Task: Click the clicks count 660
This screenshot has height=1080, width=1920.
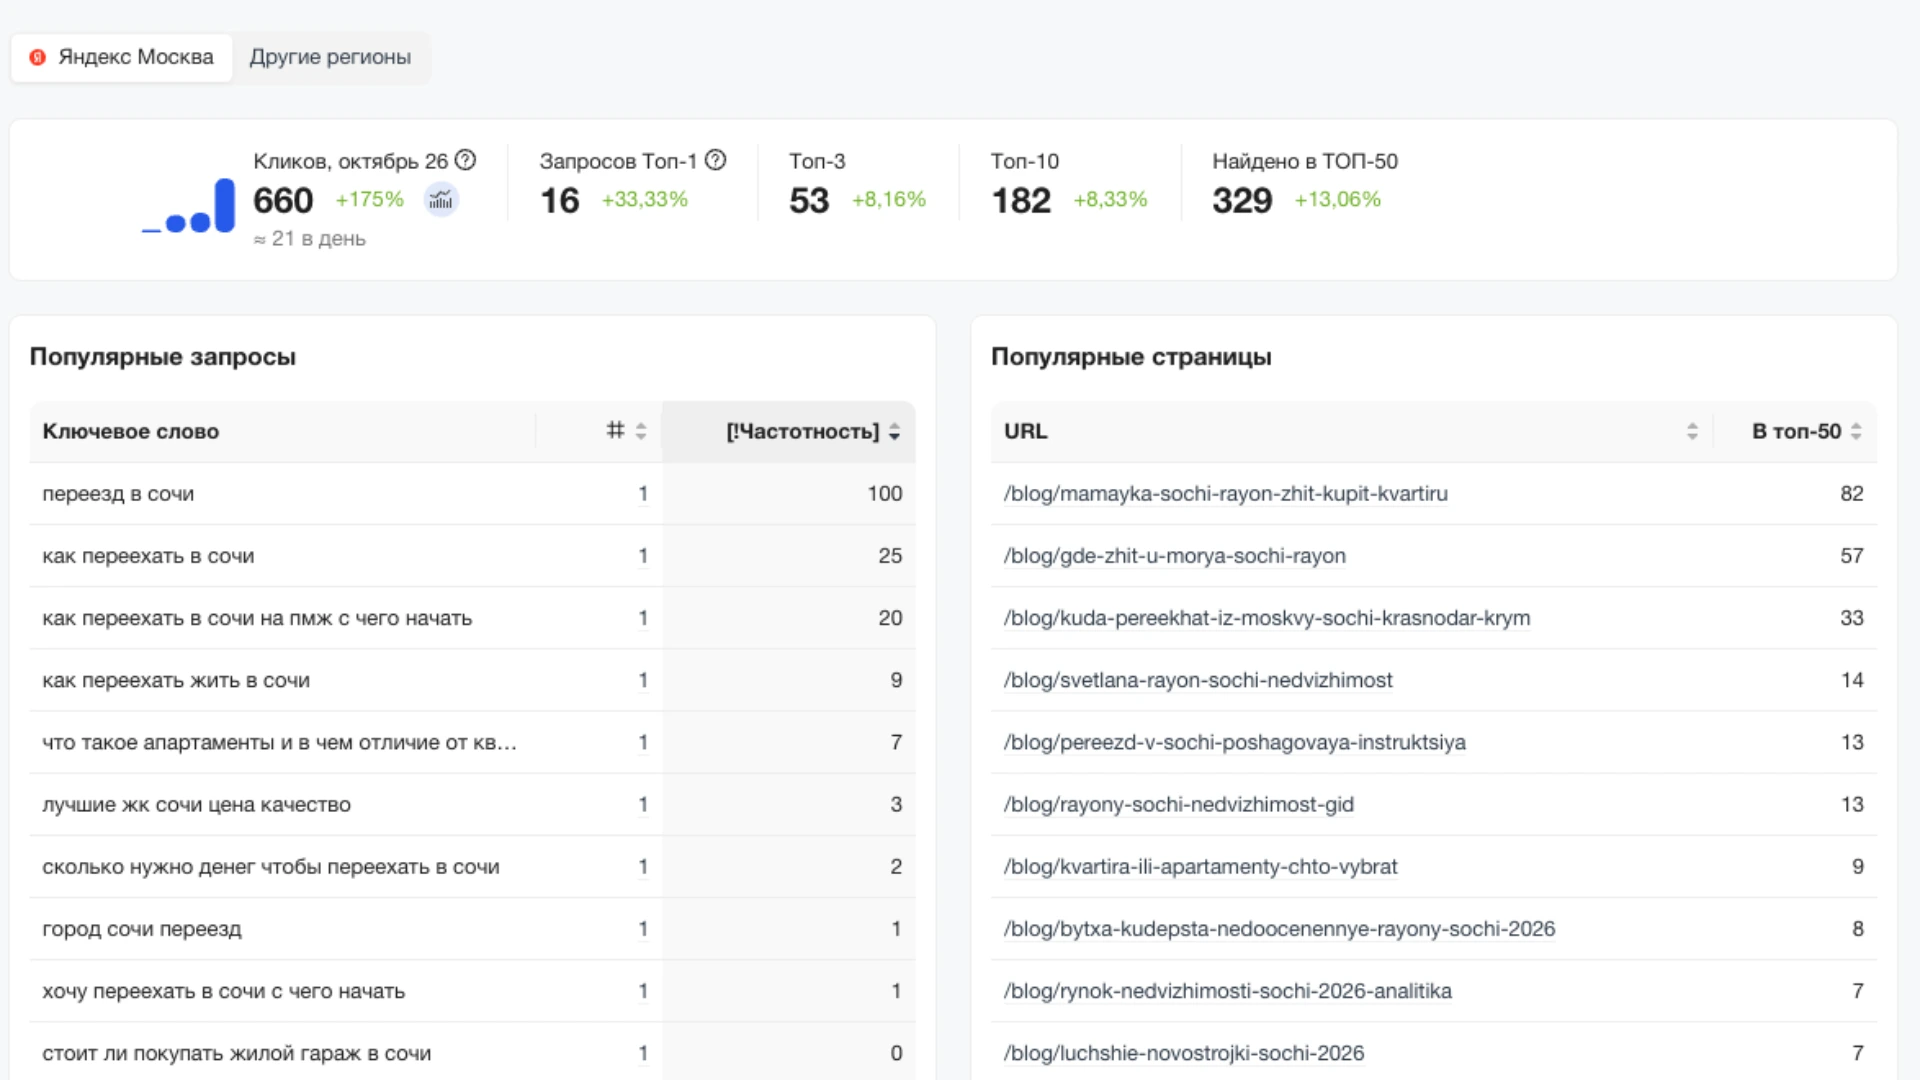Action: tap(283, 201)
